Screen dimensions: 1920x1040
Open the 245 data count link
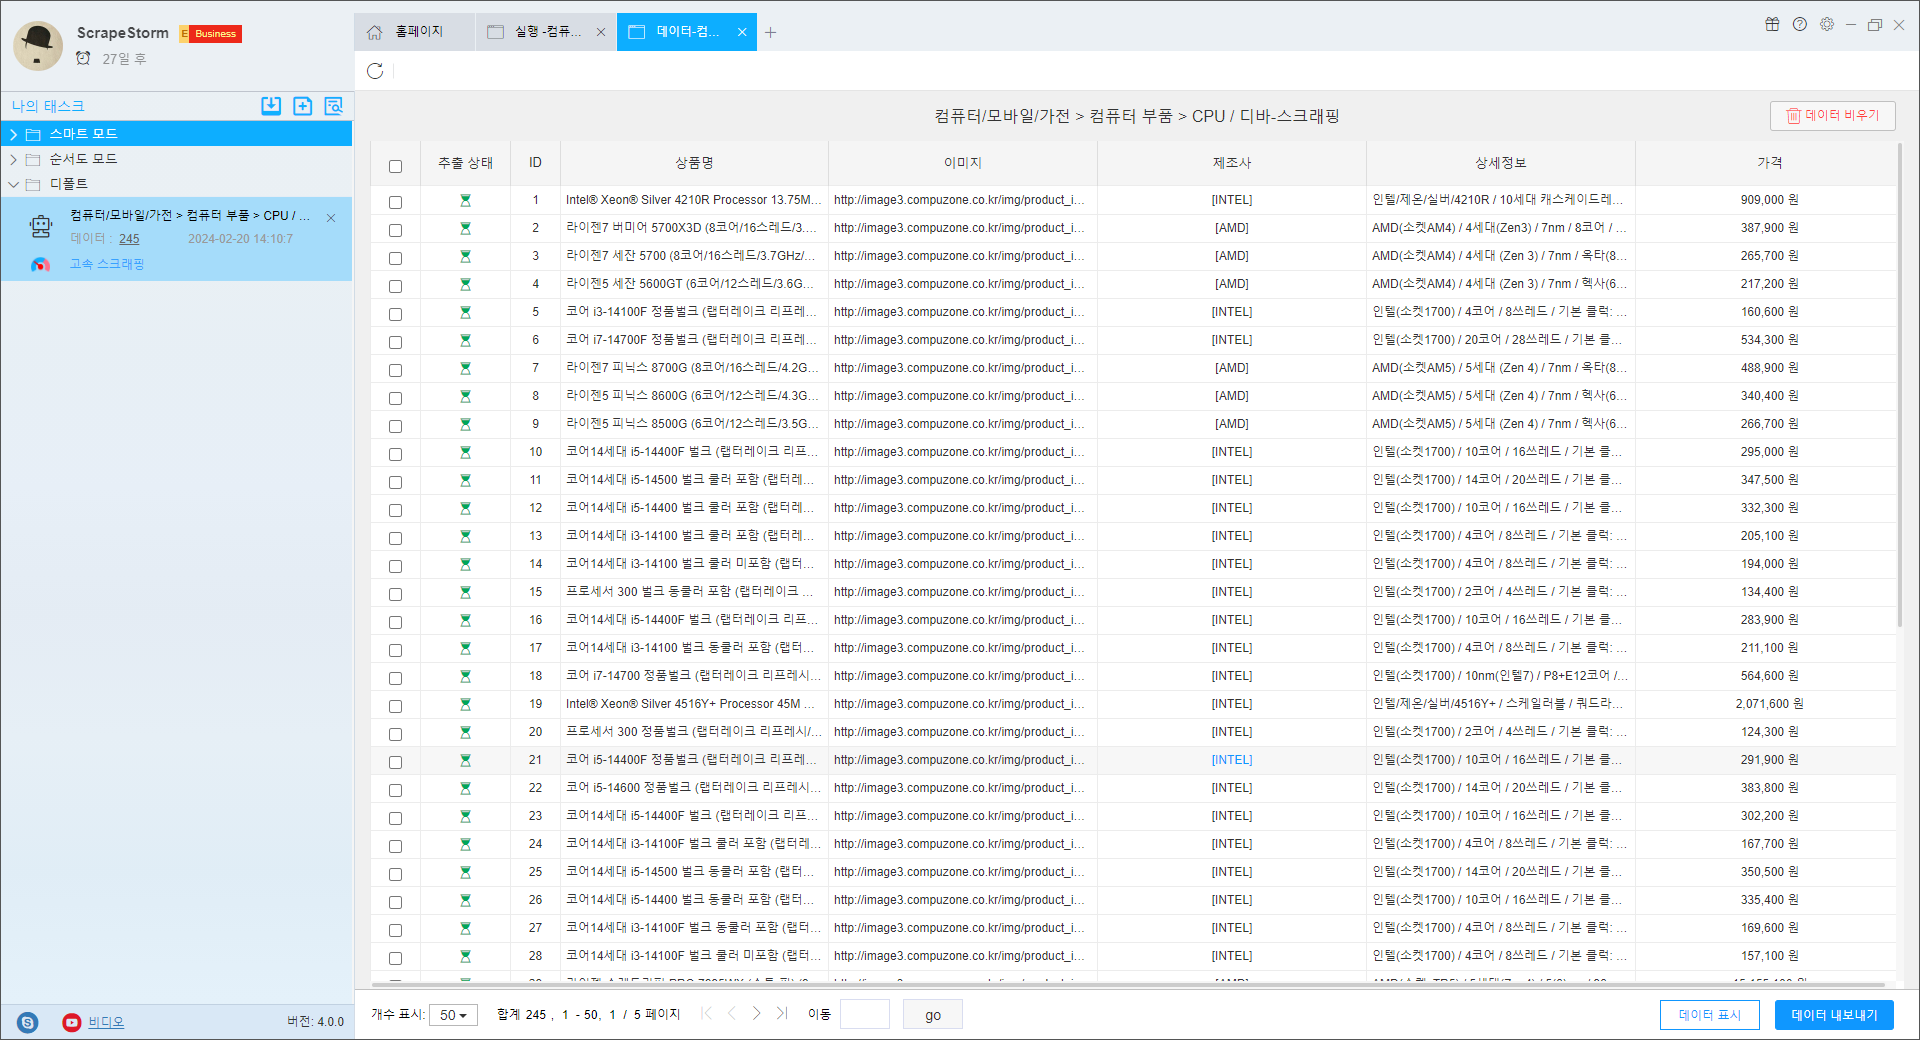point(129,239)
